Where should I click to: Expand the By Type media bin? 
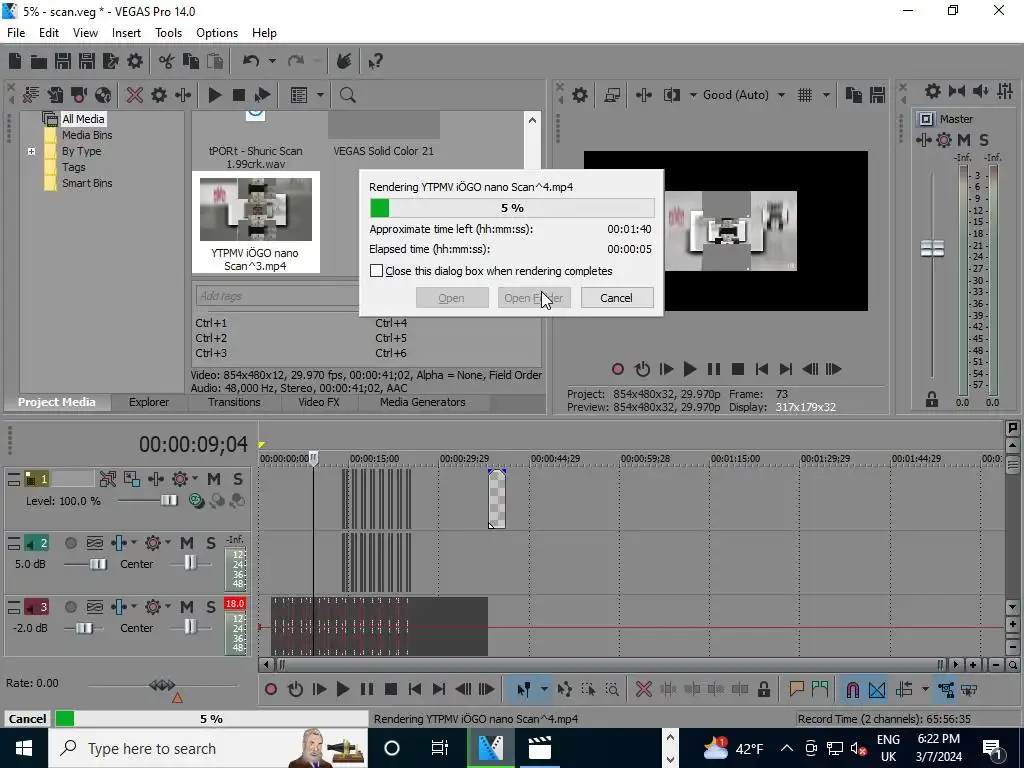(31, 152)
